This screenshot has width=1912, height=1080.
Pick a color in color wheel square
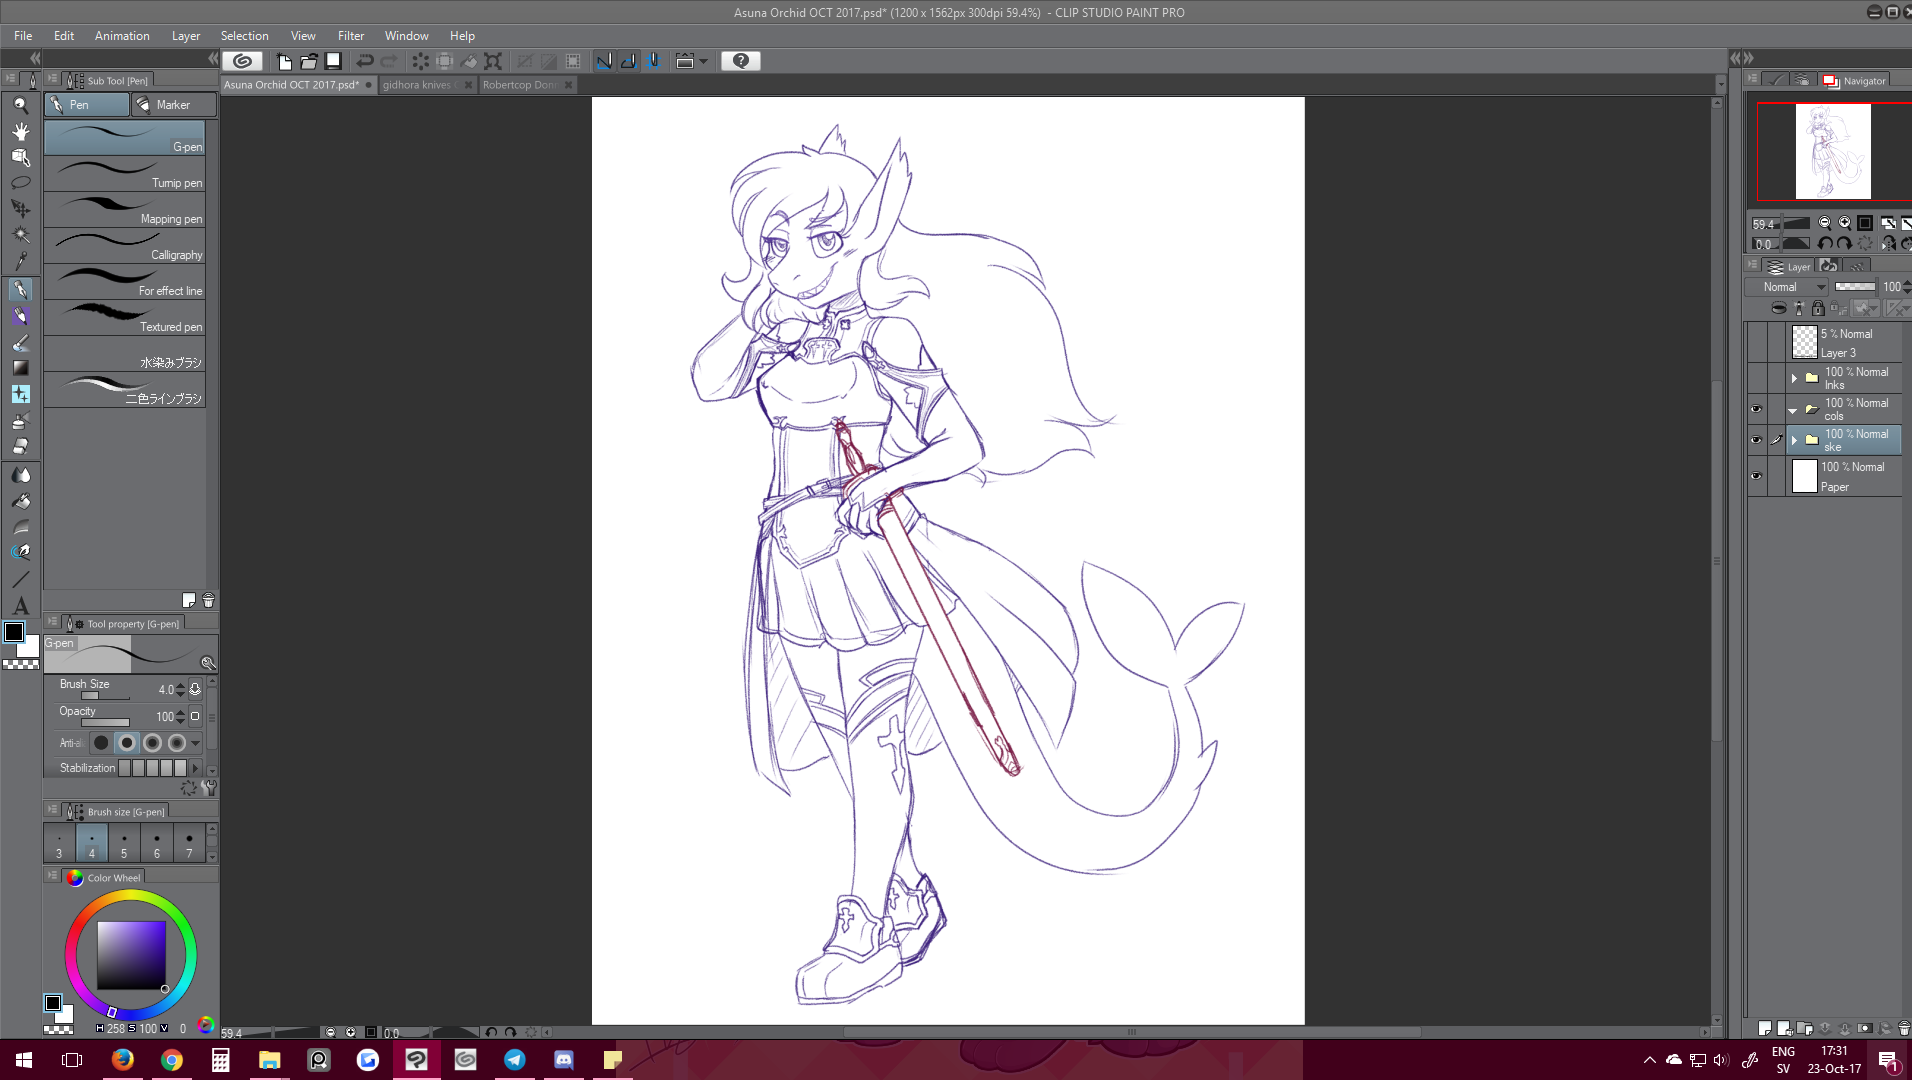(x=131, y=955)
